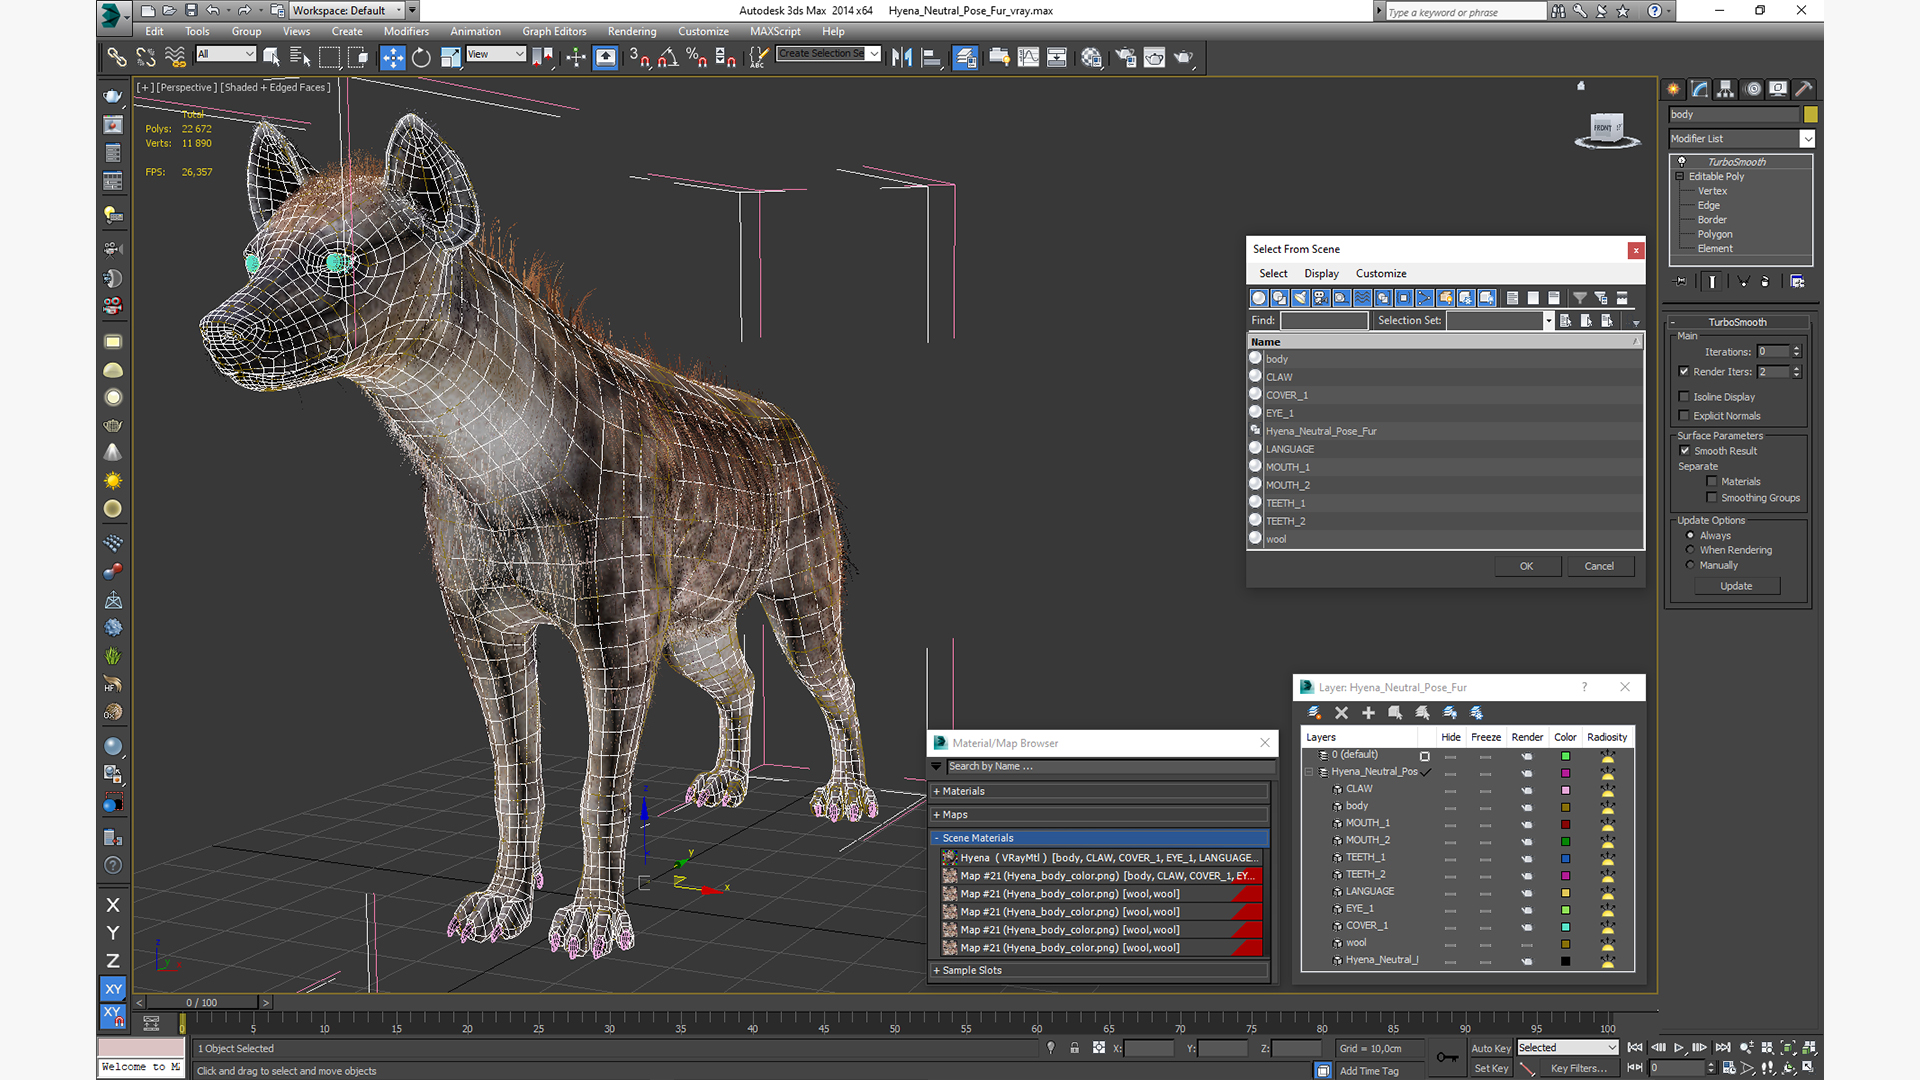Image resolution: width=1920 pixels, height=1080 pixels.
Task: Toggle Render Iters checkbox
Action: pos(1685,371)
